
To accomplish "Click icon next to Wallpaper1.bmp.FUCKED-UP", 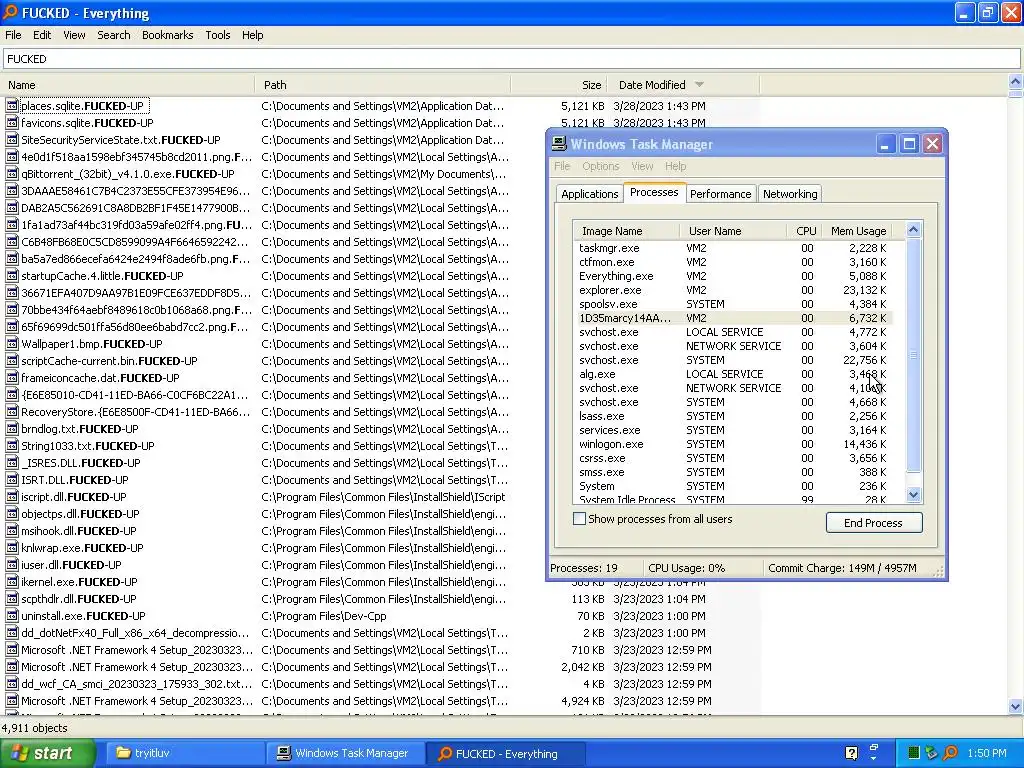I will [12, 344].
